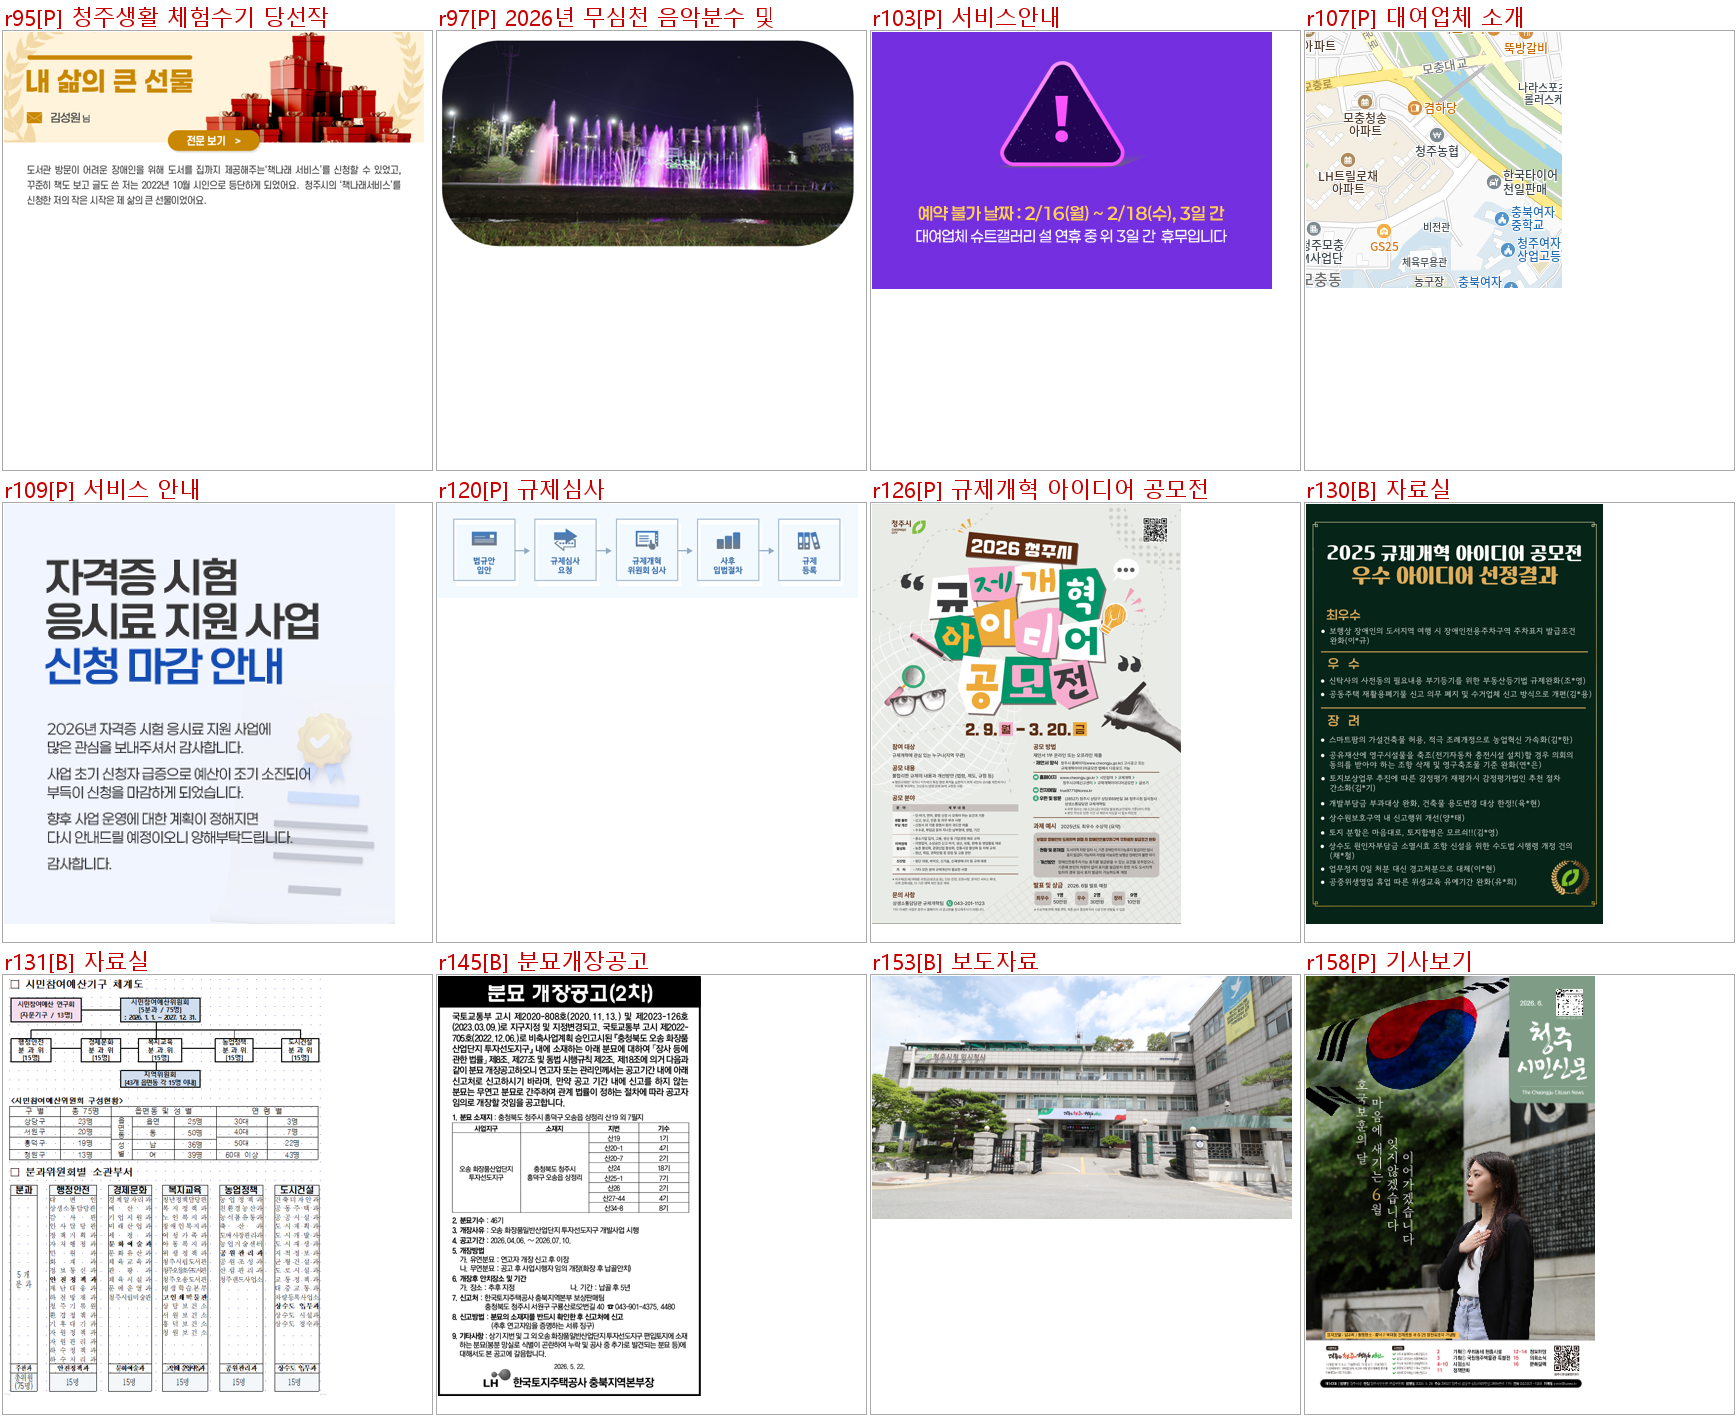Screen dimensions: 1736x1416
Task: Click the LH logo on the 분묘 개장공고
Action: (496, 1380)
